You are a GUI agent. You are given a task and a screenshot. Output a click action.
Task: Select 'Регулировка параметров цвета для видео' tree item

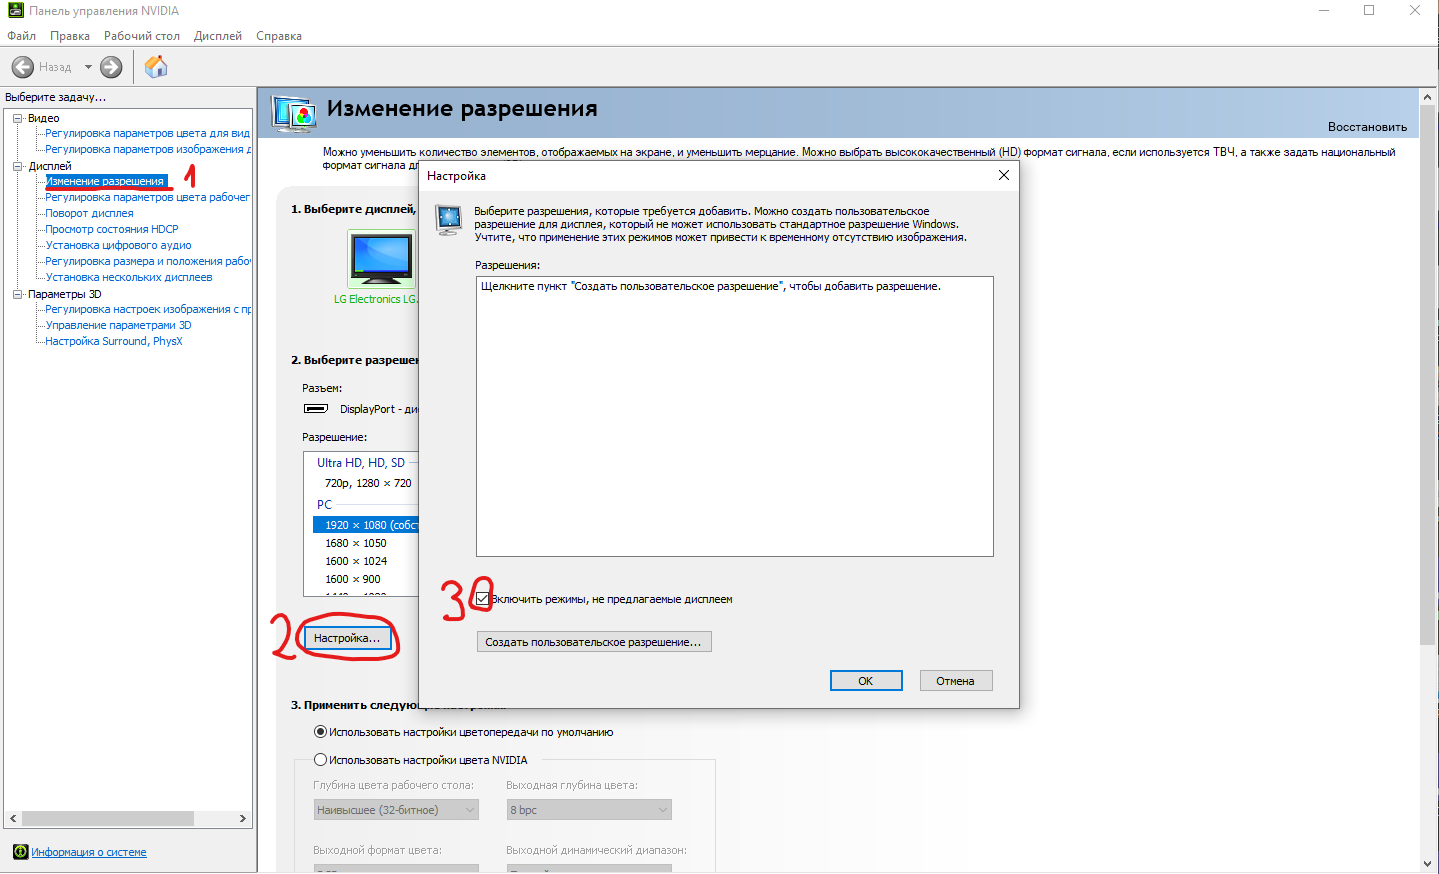[x=148, y=133]
